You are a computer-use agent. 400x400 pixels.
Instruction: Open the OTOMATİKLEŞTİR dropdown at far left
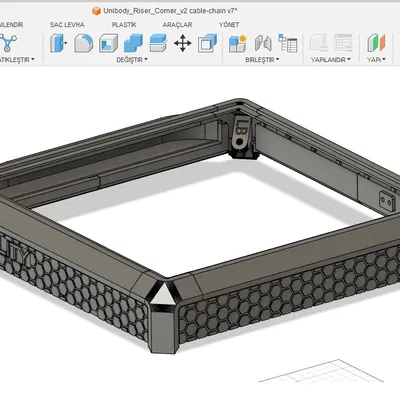coord(17,60)
